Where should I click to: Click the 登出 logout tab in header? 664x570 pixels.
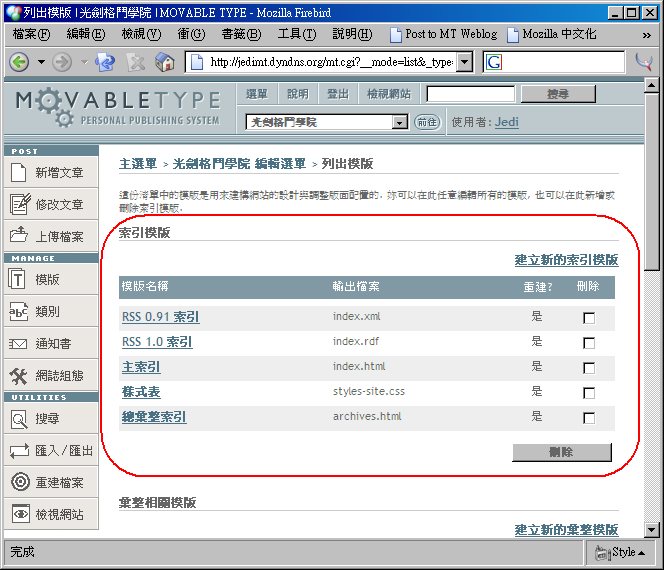(x=338, y=94)
